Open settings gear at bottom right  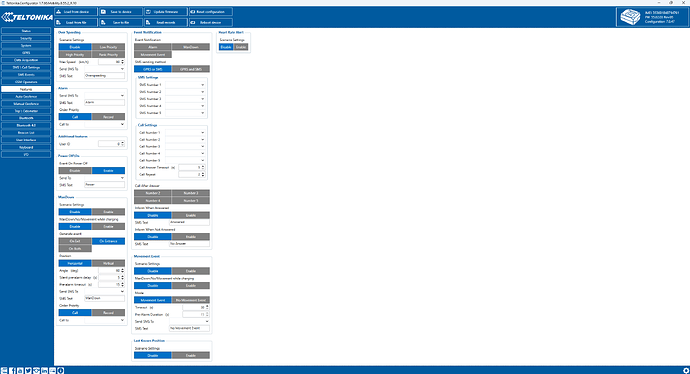(x=686, y=370)
